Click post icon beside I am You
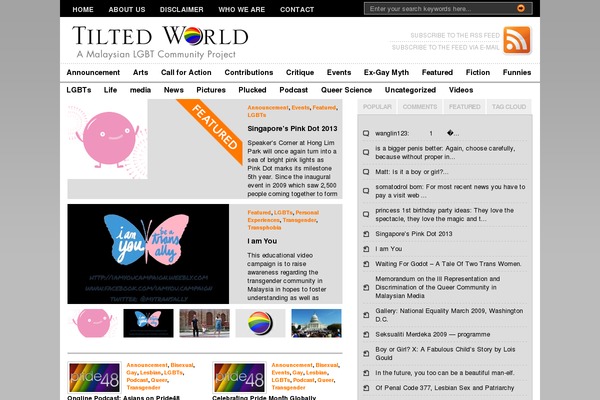The height and width of the screenshot is (400, 600). (366, 249)
